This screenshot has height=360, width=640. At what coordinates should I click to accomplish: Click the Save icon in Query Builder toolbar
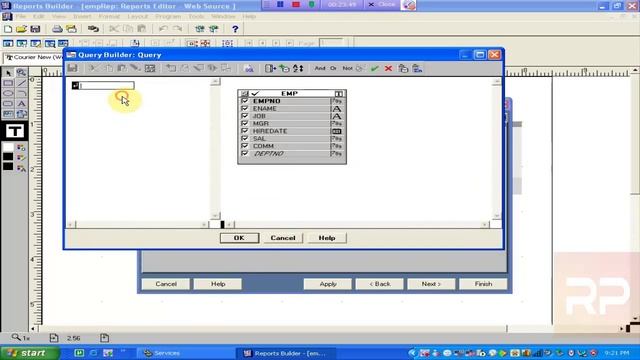pyautogui.click(x=73, y=68)
